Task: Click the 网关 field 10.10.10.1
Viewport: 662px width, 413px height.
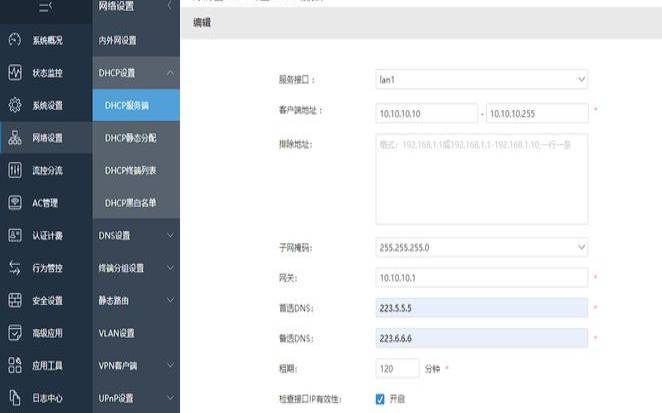Action: coord(481,277)
